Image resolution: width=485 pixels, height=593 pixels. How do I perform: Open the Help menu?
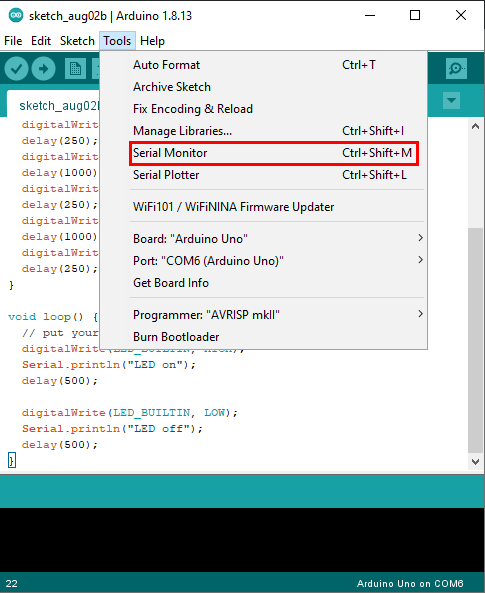[x=152, y=41]
